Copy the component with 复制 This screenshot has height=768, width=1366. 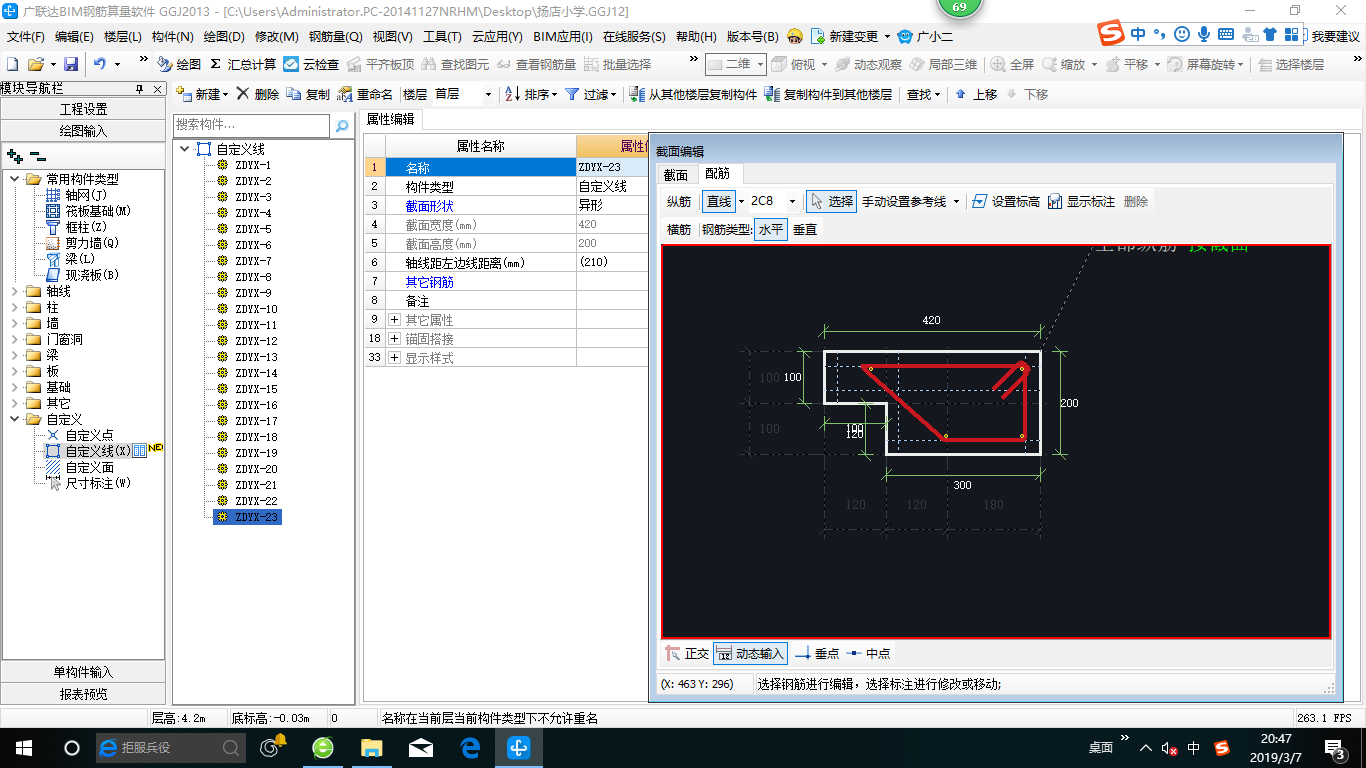(308, 94)
